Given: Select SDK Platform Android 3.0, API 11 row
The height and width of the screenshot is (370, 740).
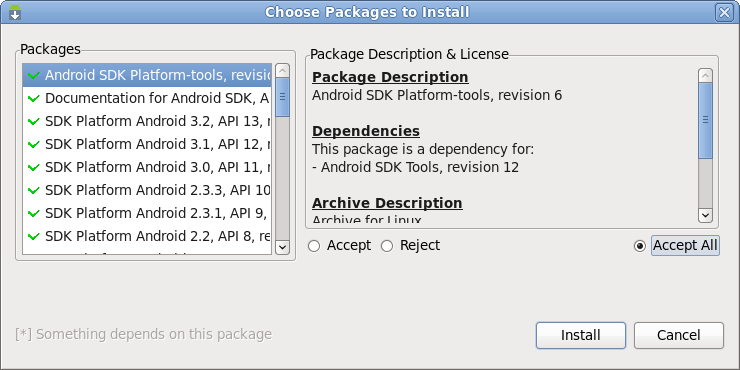Looking at the screenshot, I should (x=147, y=168).
